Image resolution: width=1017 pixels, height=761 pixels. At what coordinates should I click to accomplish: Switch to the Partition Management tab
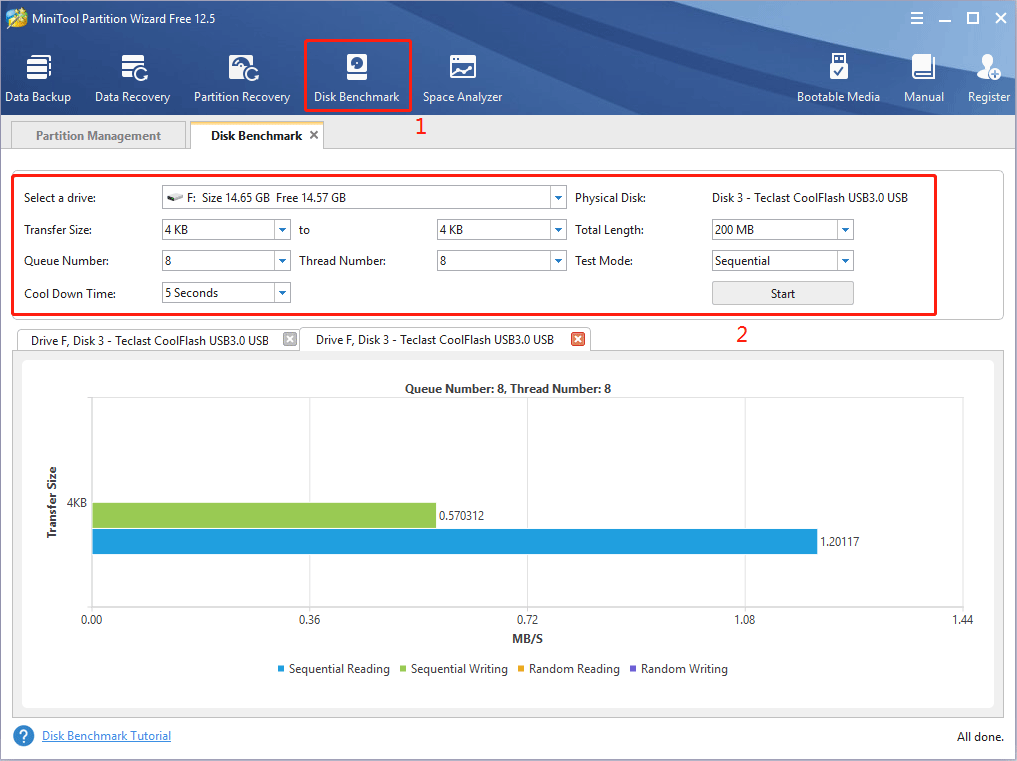click(98, 136)
